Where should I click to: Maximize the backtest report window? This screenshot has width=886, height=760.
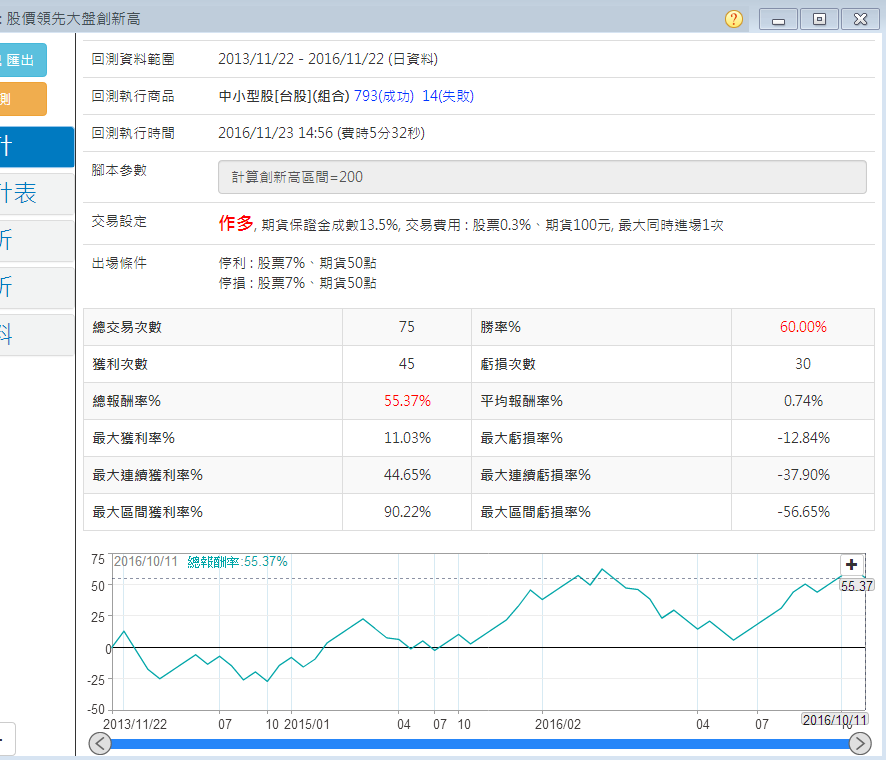819,19
